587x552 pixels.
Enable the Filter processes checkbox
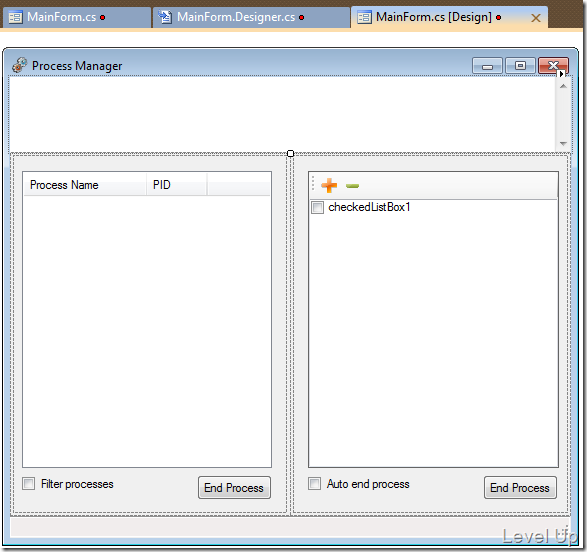click(28, 484)
